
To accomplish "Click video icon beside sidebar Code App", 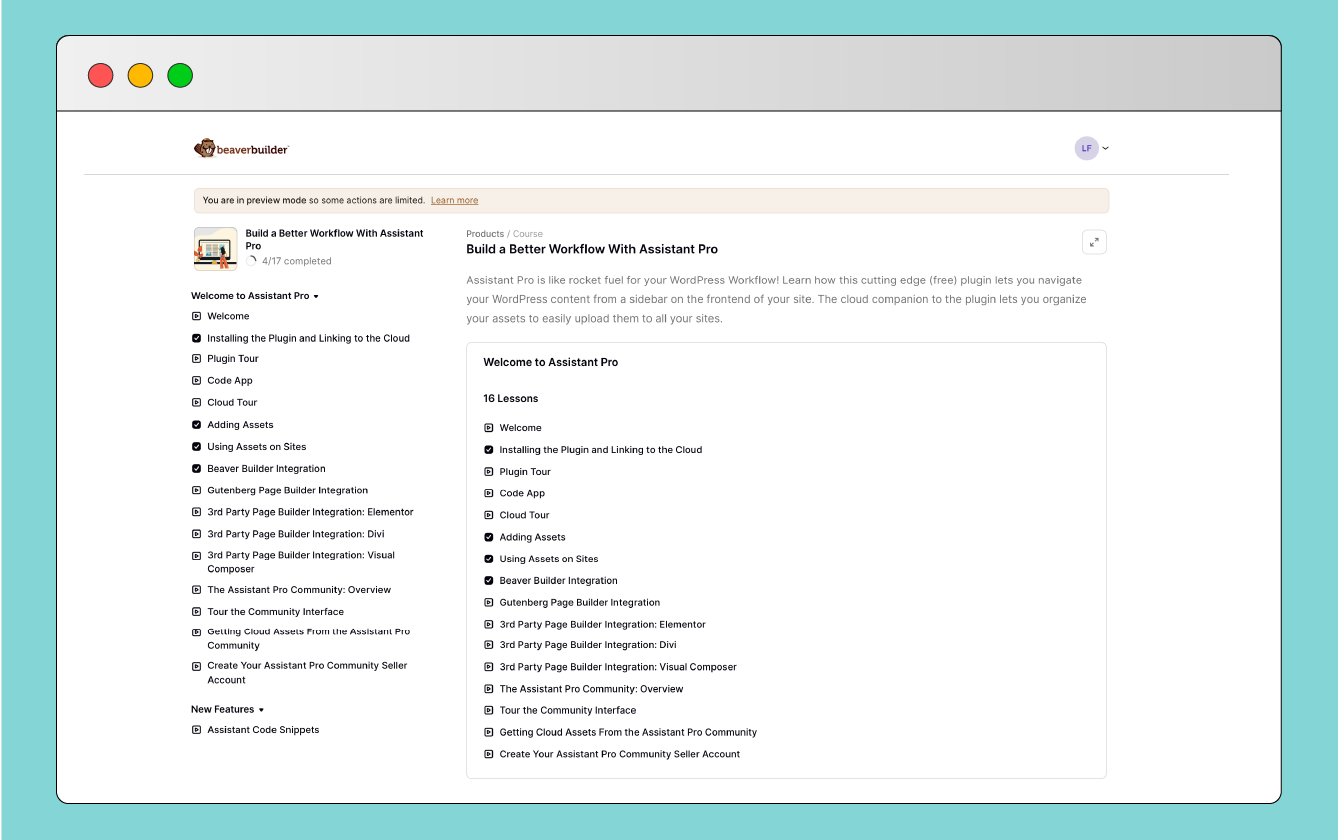I will (x=197, y=380).
